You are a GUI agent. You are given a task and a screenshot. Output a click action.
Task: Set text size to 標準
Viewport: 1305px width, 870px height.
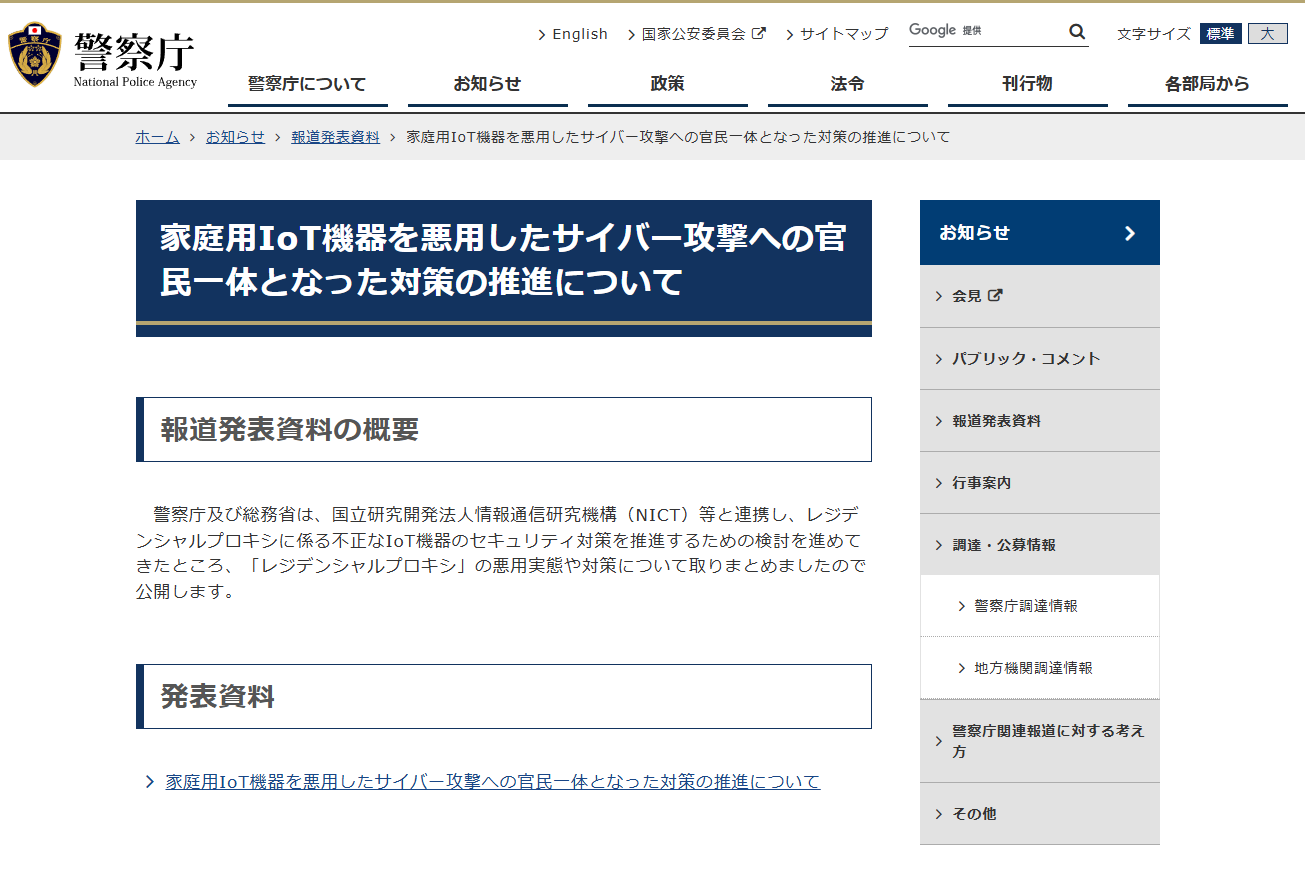pyautogui.click(x=1220, y=33)
